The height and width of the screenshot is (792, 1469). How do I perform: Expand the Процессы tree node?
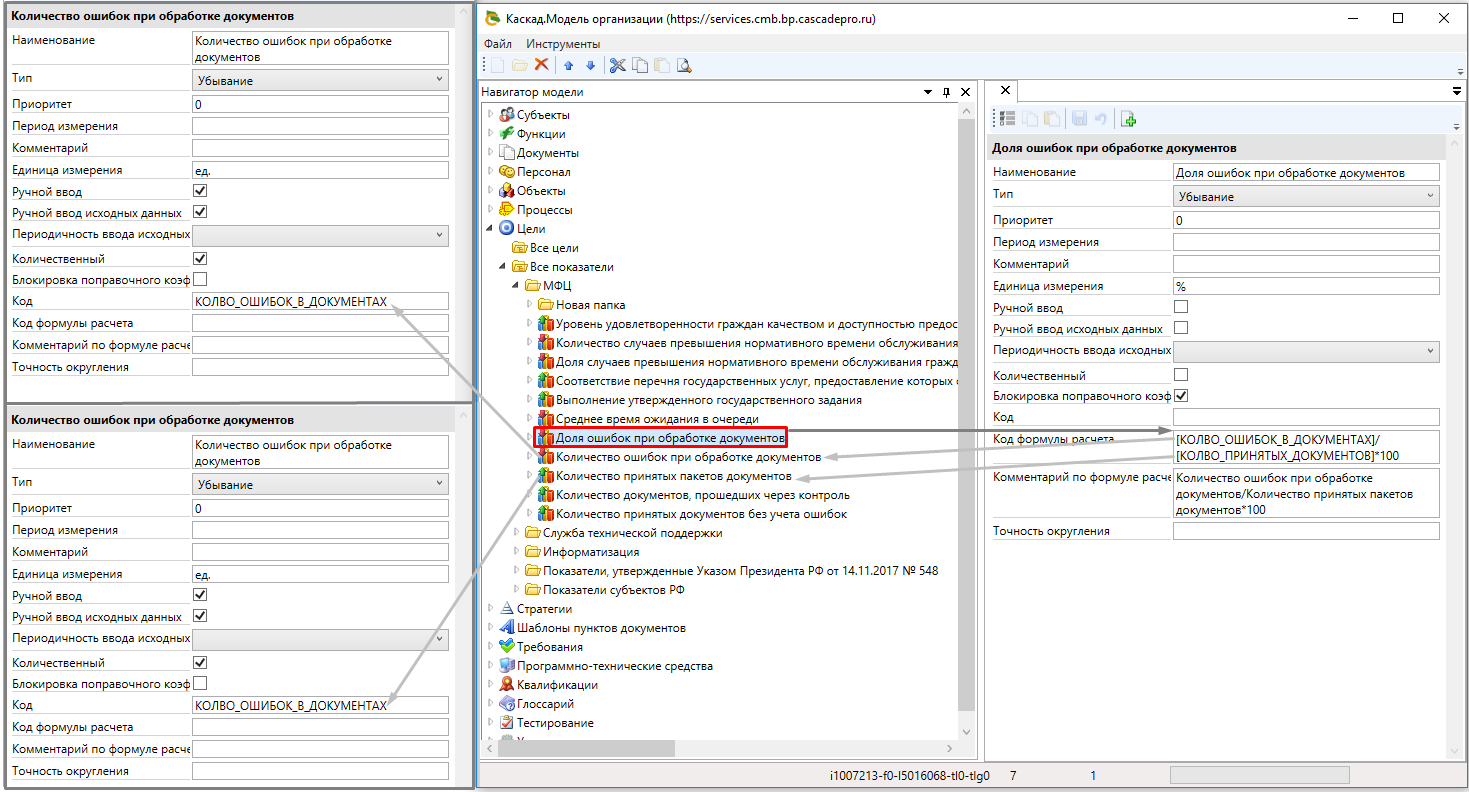490,210
